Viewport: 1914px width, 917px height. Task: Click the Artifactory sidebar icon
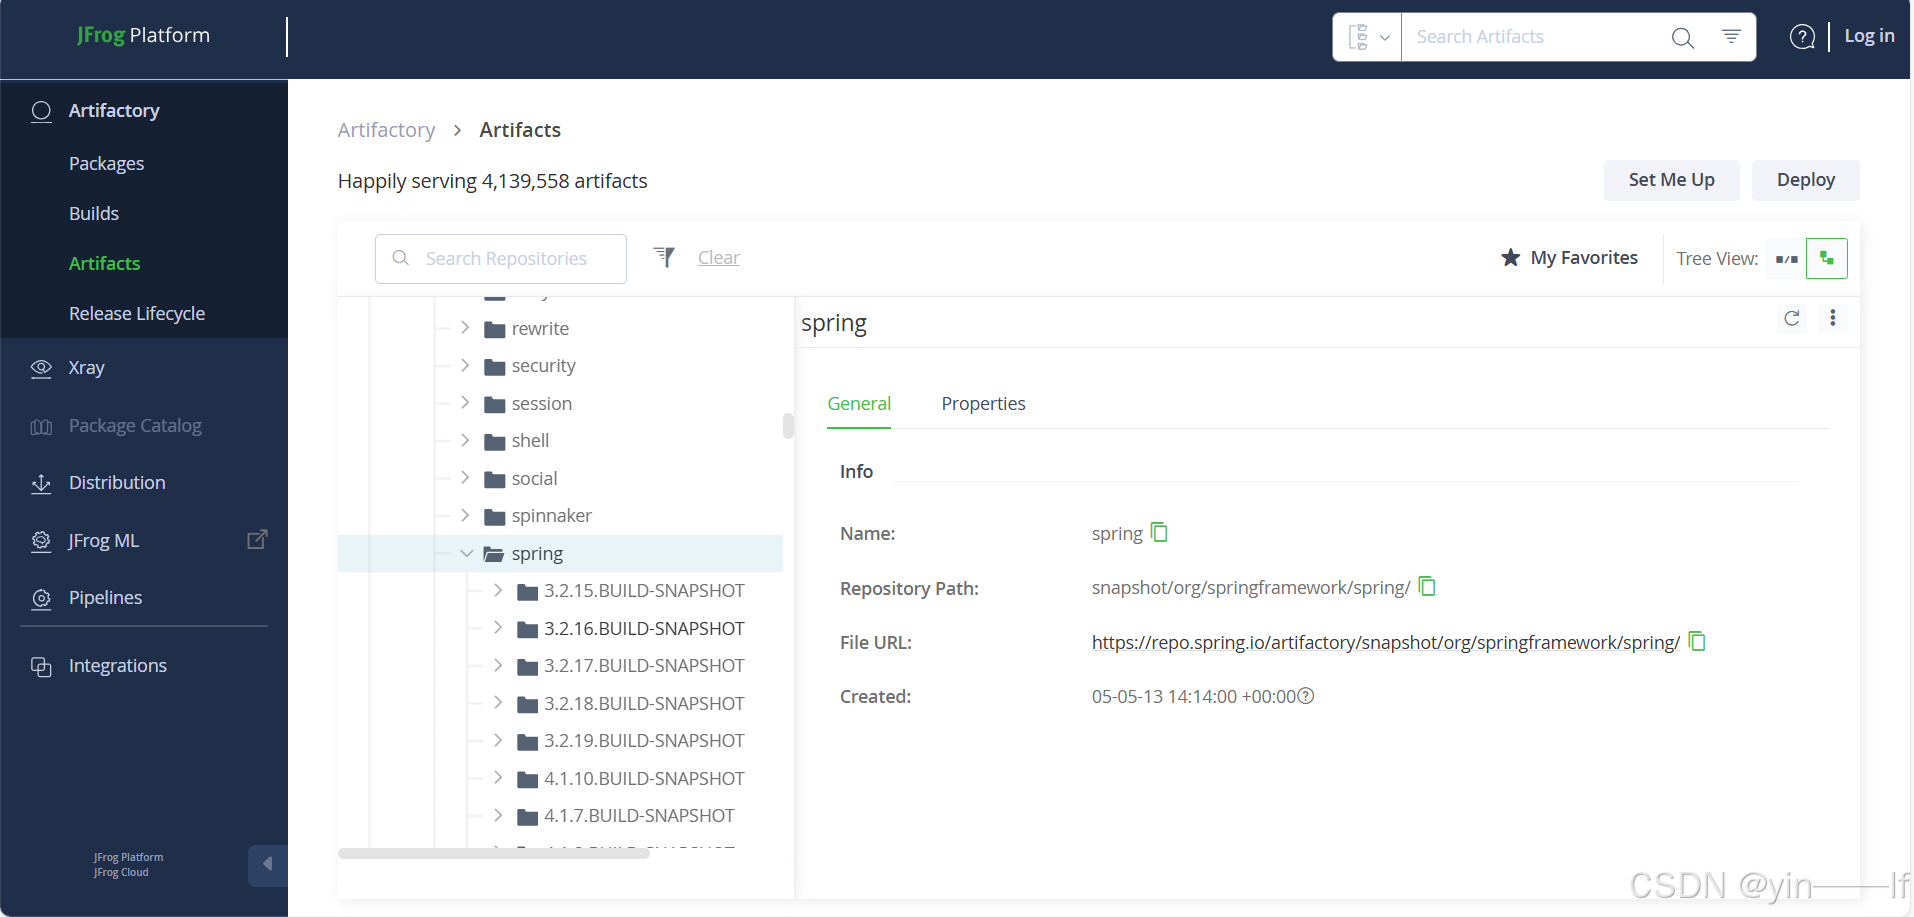click(41, 111)
